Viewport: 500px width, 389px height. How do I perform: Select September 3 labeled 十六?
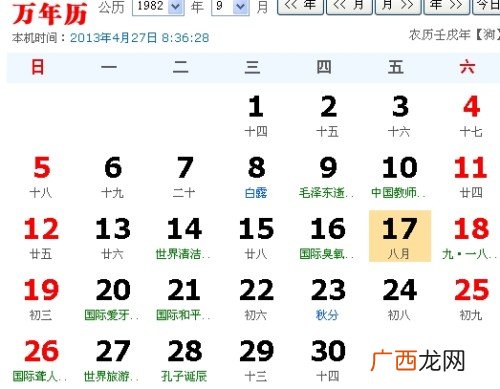click(x=400, y=116)
